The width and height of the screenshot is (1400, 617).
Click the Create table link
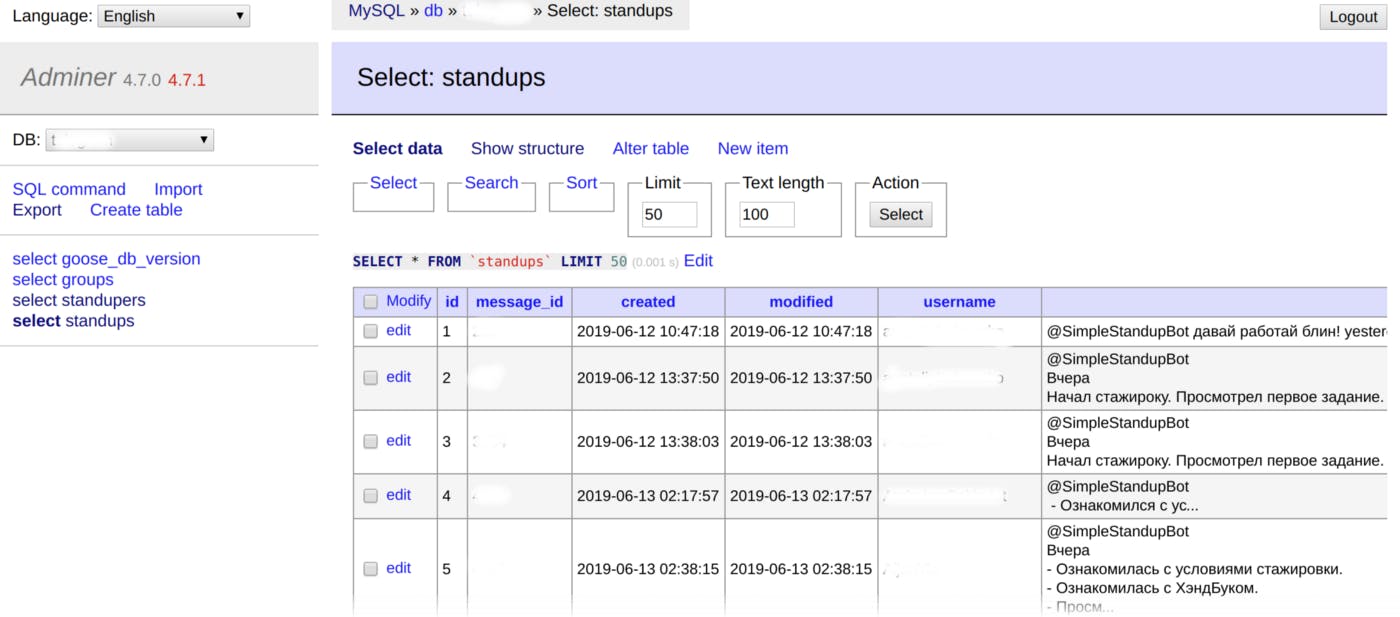[x=136, y=210]
